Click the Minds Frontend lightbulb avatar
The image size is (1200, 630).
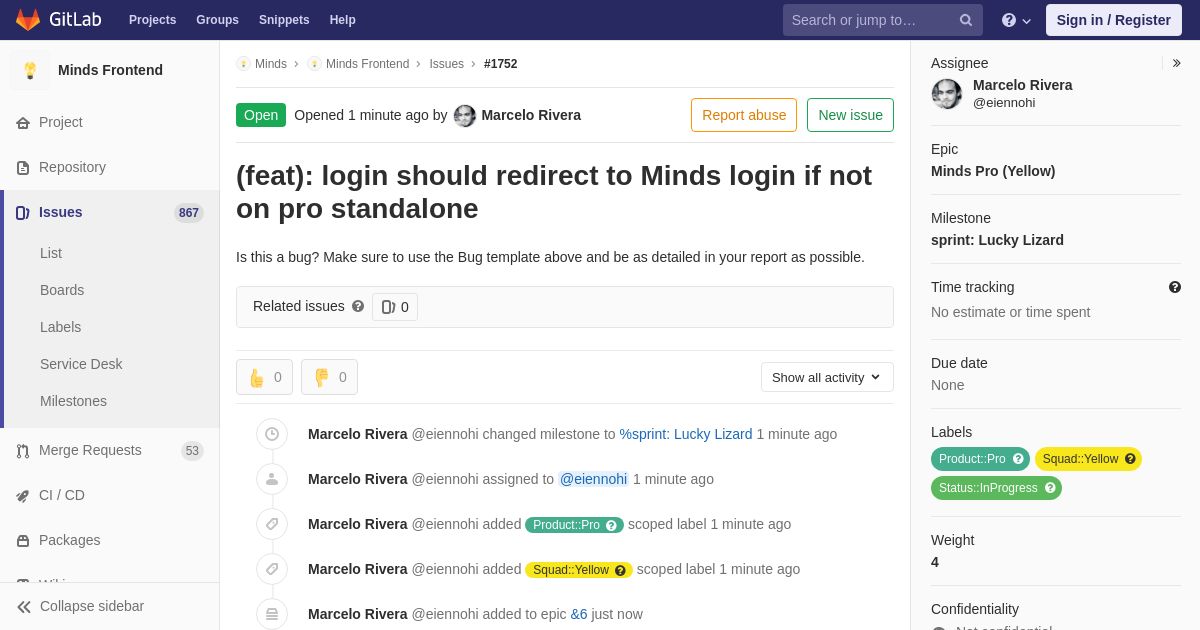point(30,70)
